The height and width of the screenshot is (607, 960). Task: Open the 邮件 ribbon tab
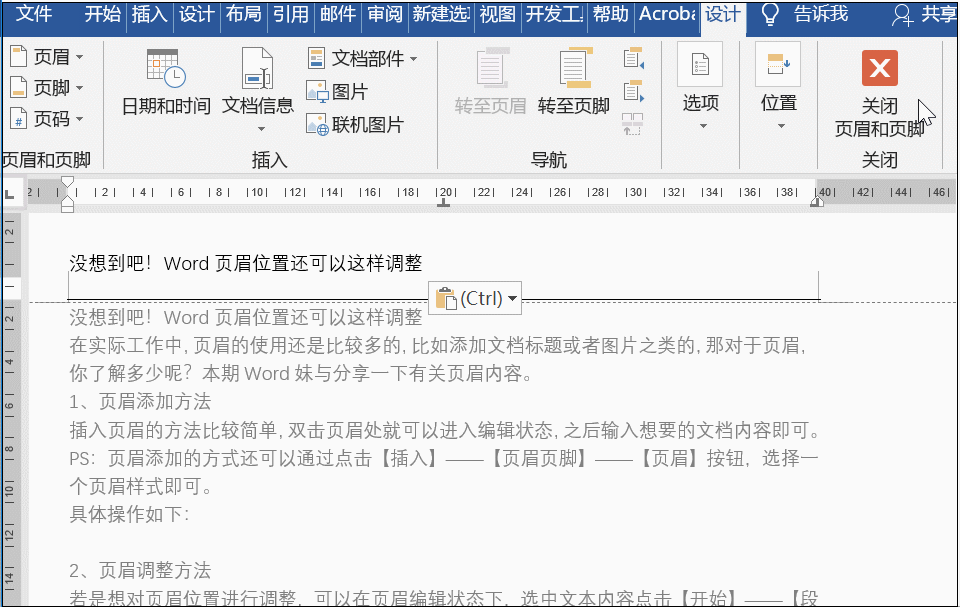[x=338, y=13]
